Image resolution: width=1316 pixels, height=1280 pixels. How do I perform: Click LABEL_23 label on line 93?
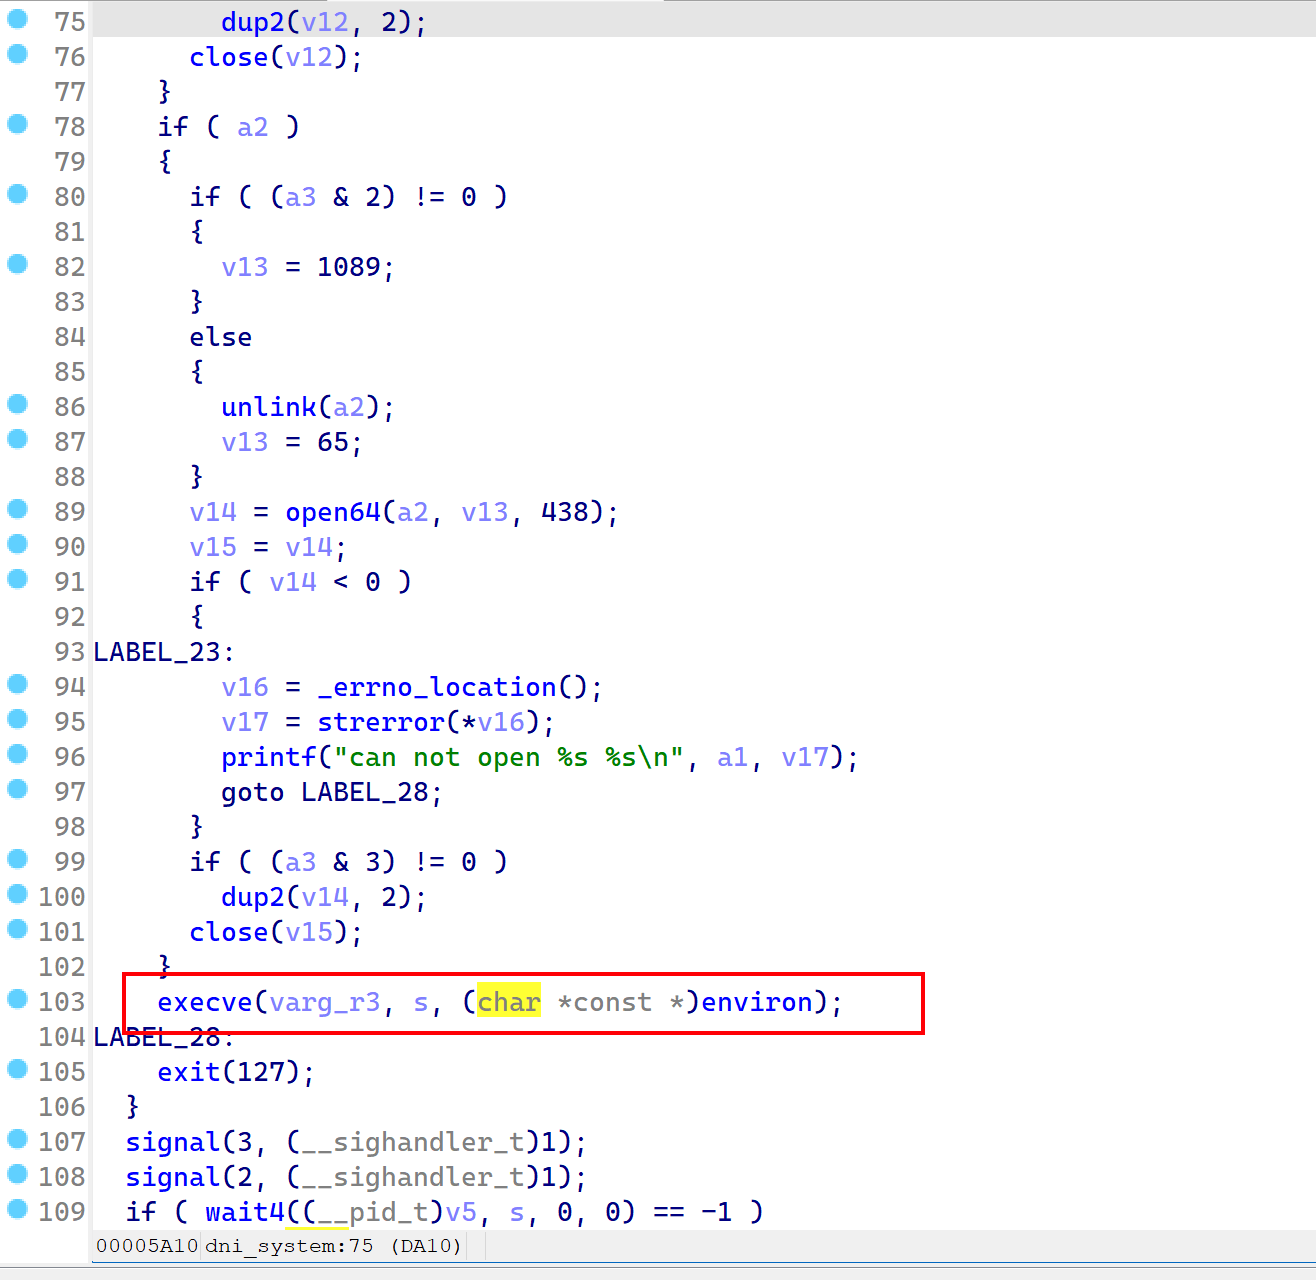157,652
